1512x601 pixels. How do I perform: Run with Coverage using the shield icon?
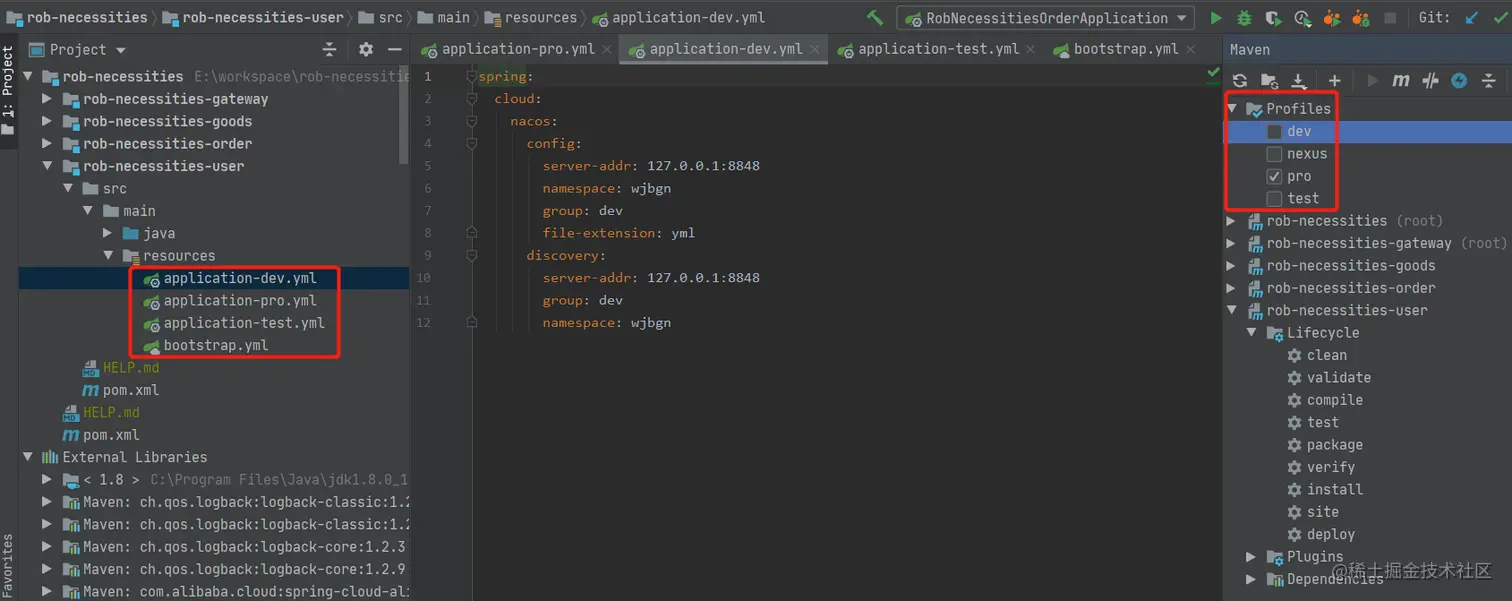pos(1273,18)
